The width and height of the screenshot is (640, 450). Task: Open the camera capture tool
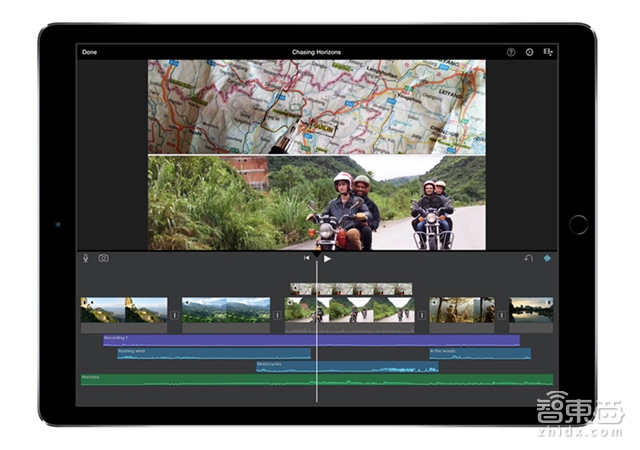103,258
